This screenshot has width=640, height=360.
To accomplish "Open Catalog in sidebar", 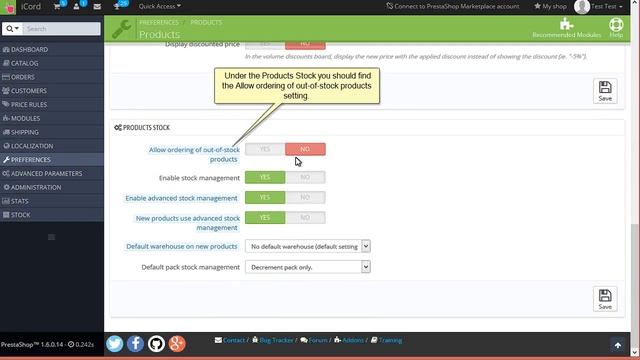I will [52, 63].
